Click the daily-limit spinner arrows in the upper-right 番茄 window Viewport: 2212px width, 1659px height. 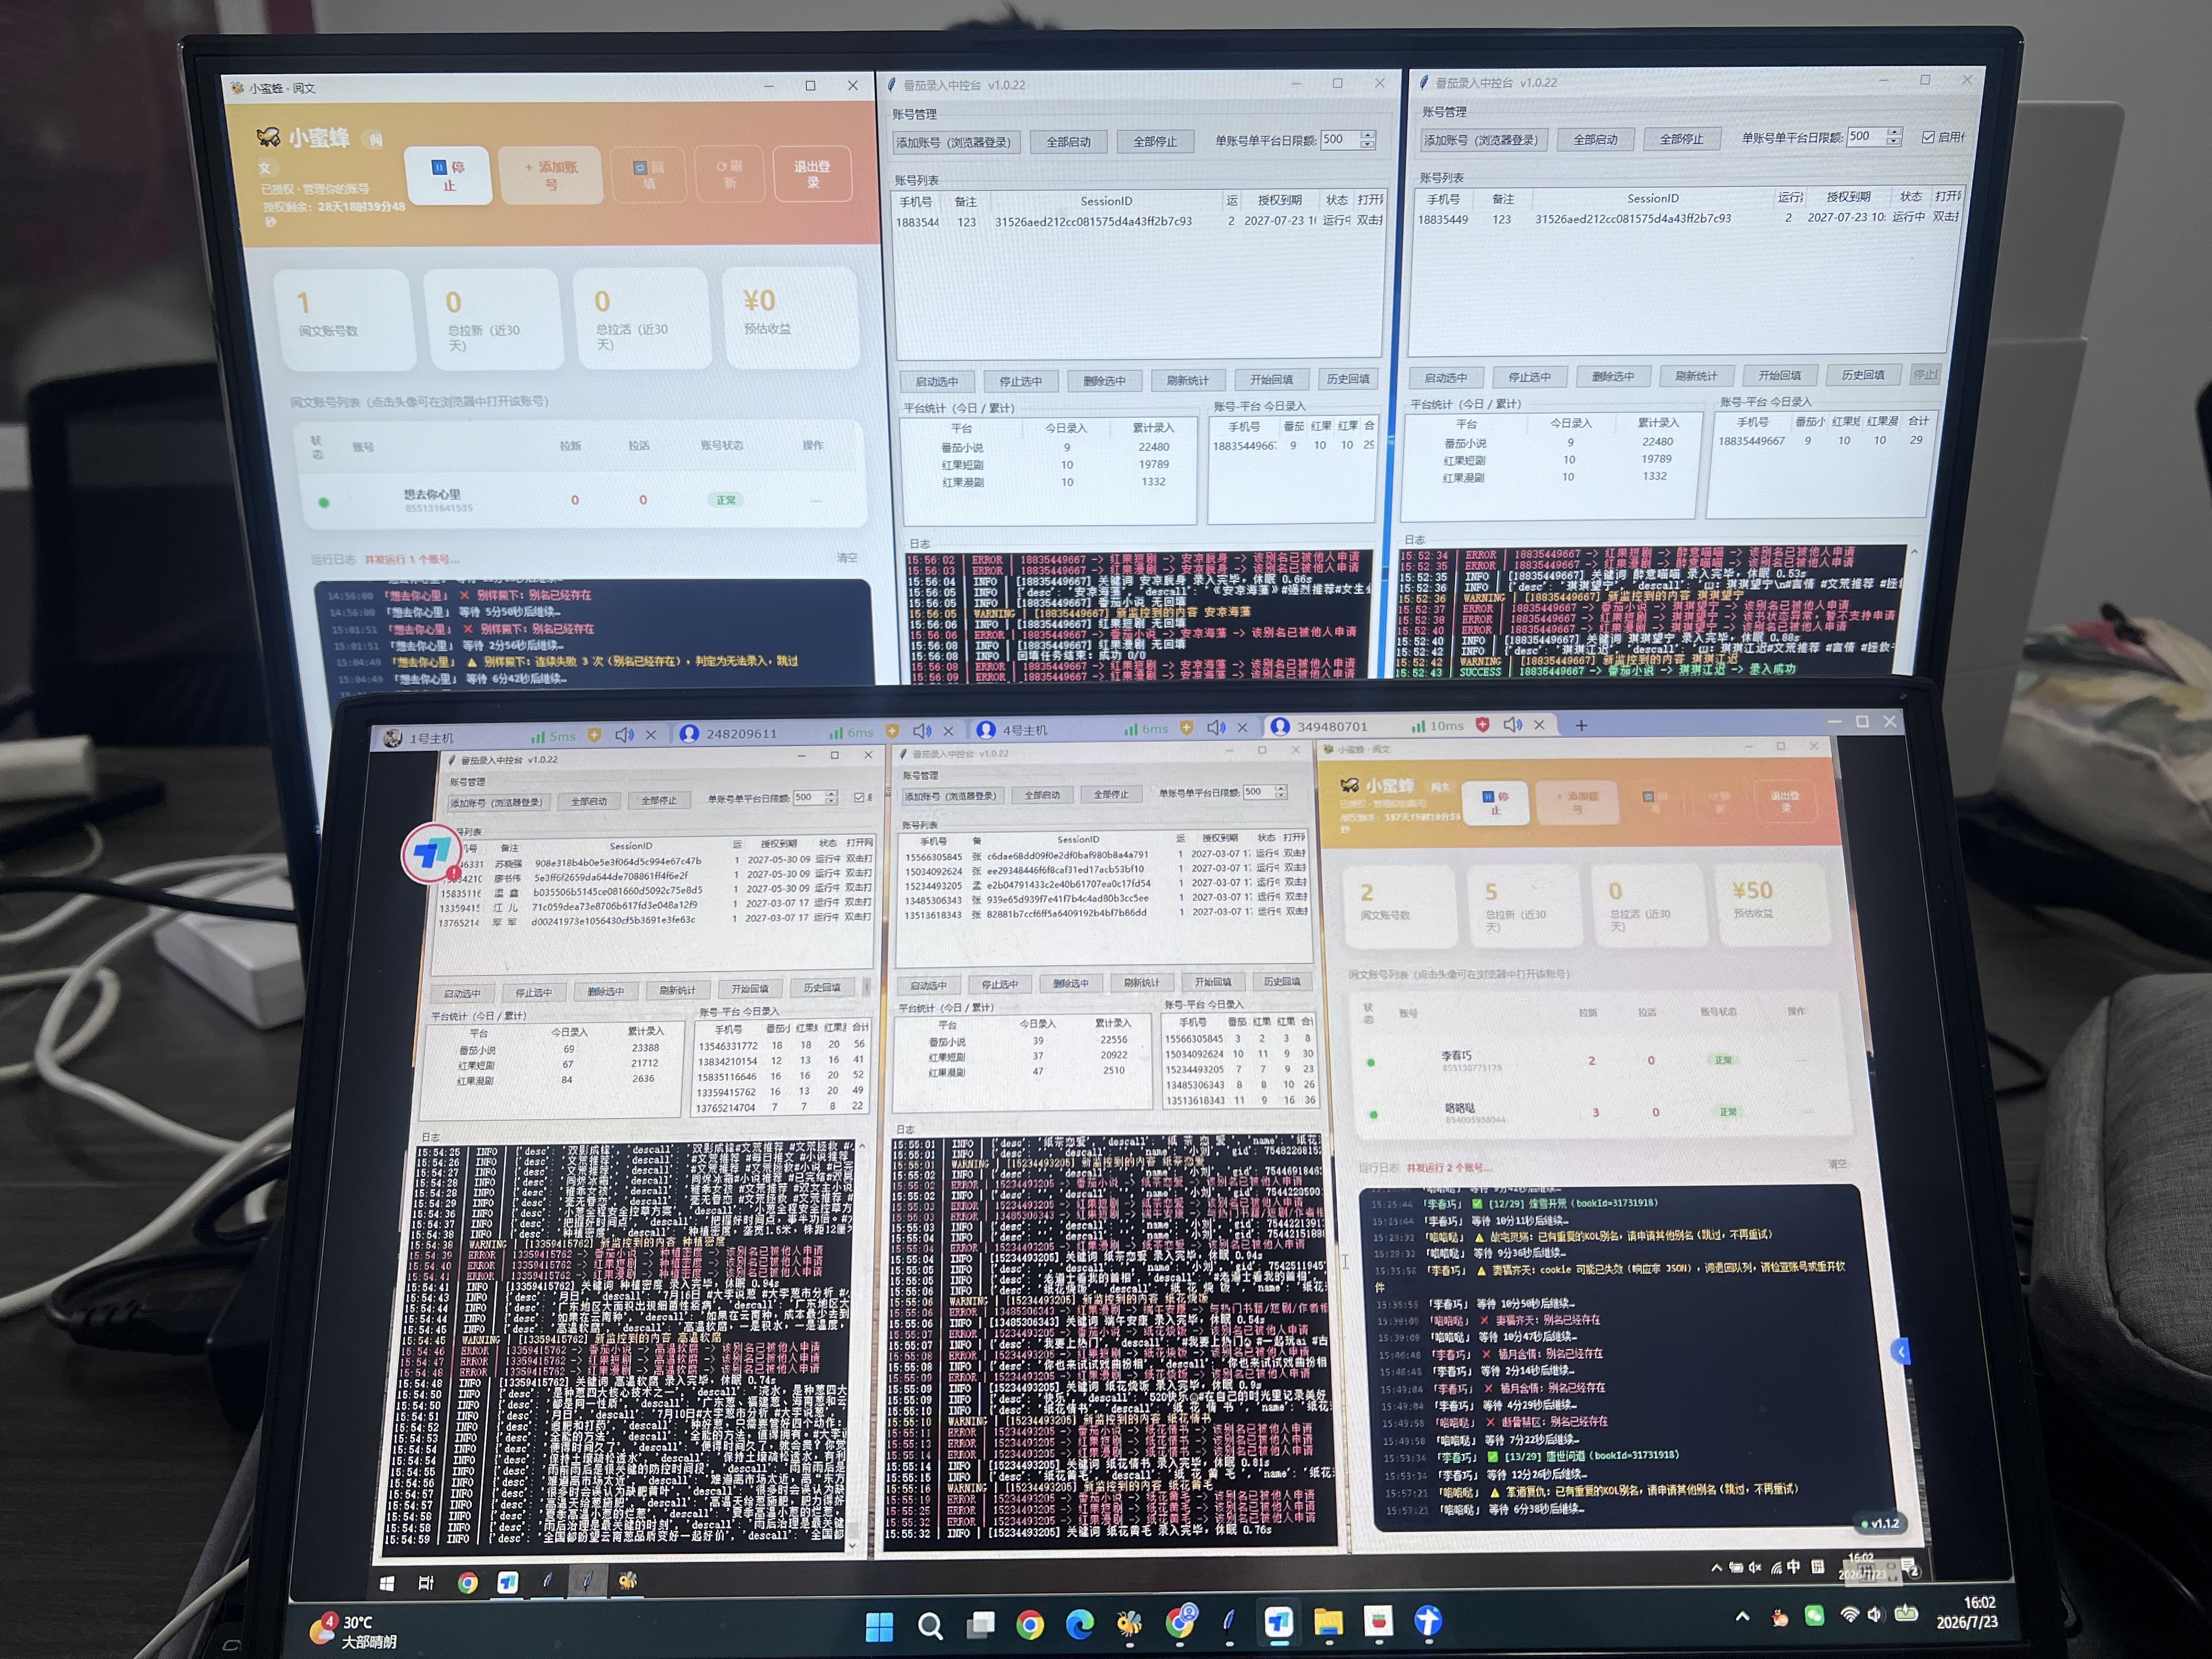[1893, 137]
